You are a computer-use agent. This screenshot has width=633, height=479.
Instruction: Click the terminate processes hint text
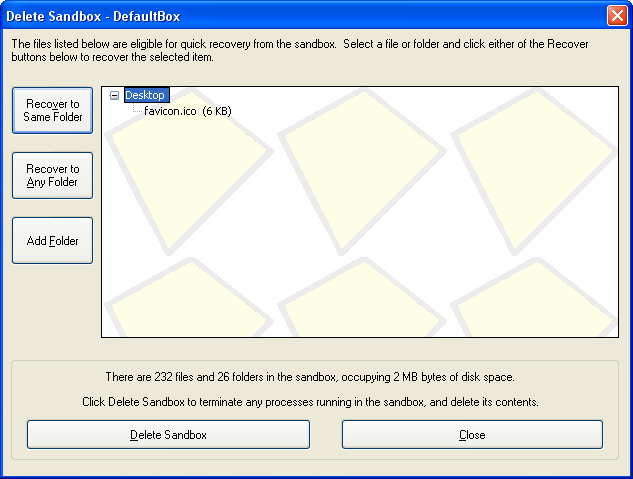pos(310,402)
